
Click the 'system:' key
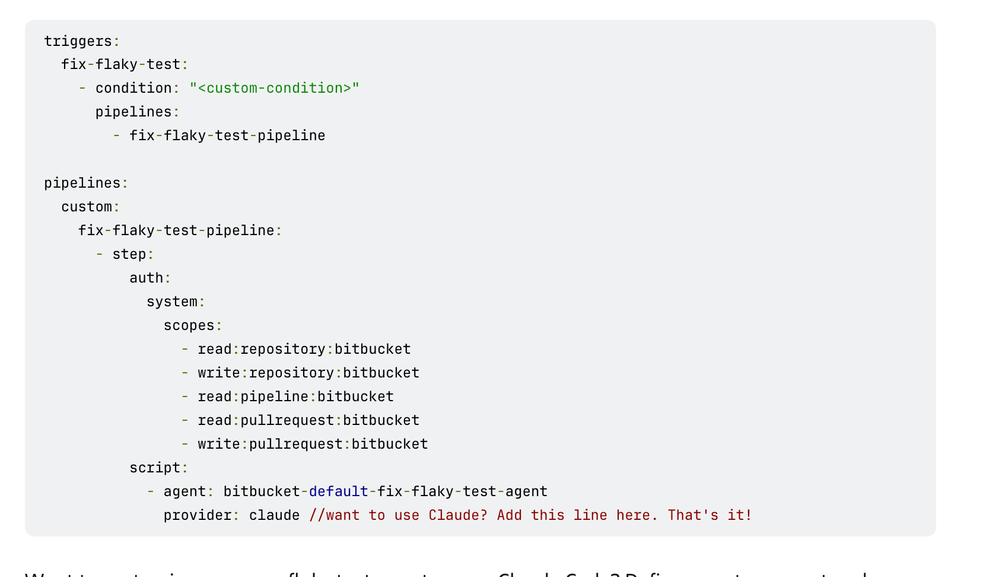click(x=175, y=302)
